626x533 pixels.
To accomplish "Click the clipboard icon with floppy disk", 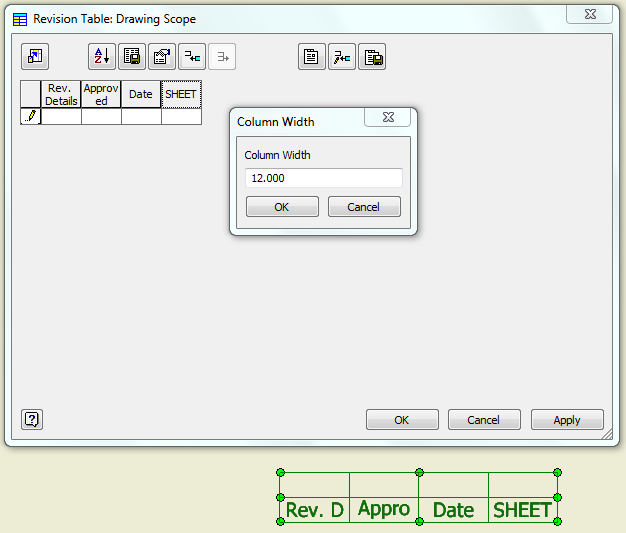I will click(x=372, y=56).
